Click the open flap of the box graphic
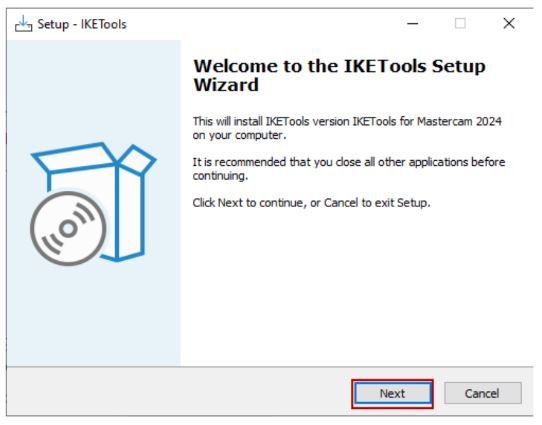Viewport: 542px width, 425px height. (x=137, y=159)
